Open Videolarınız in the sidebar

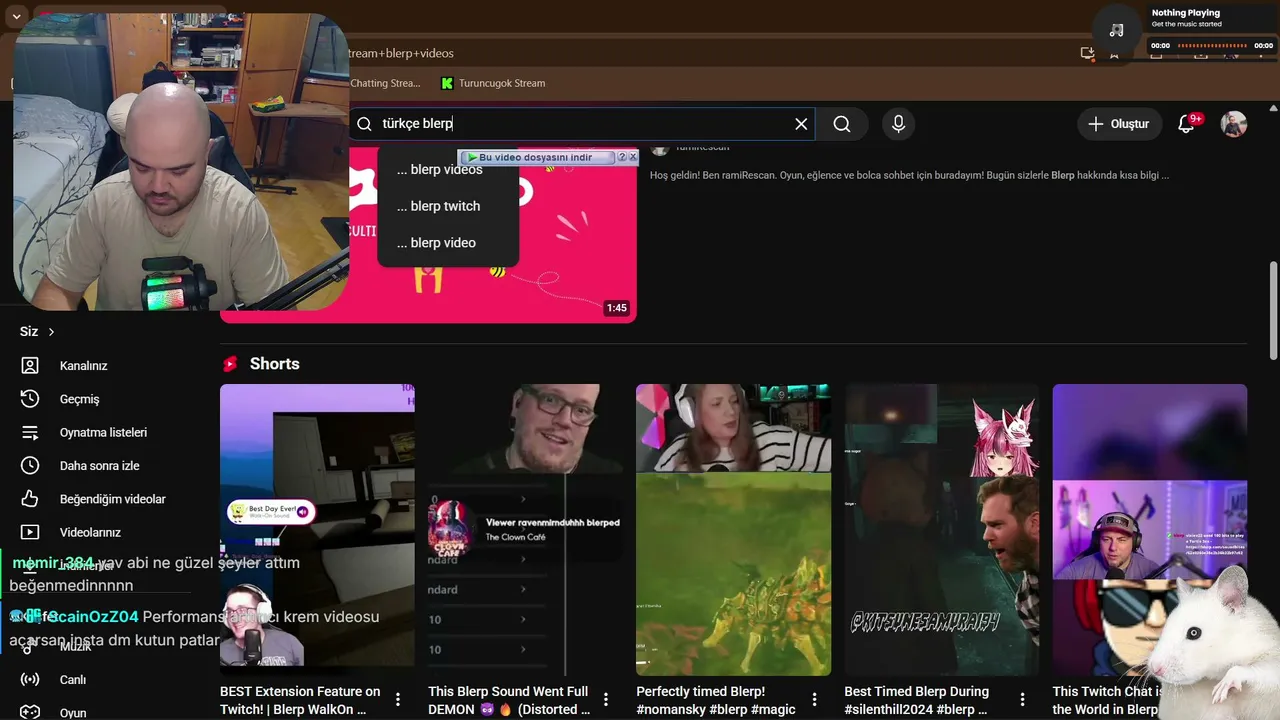coord(90,533)
